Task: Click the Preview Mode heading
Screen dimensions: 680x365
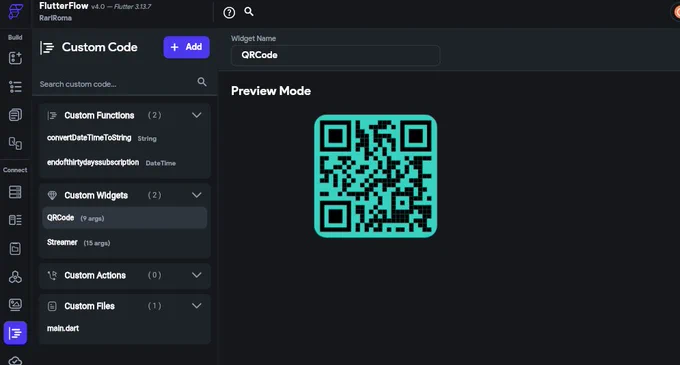Action: pyautogui.click(x=271, y=91)
